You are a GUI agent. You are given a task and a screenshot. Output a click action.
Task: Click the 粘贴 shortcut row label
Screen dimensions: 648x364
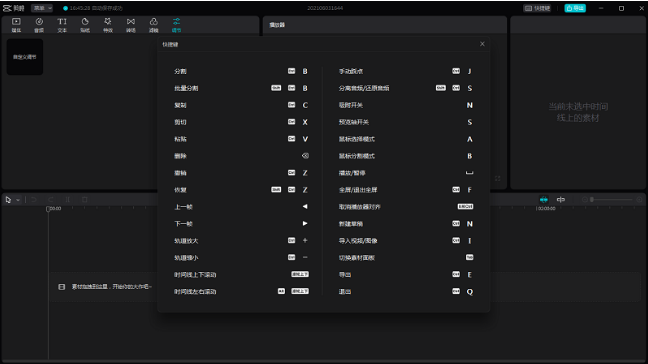click(180, 139)
